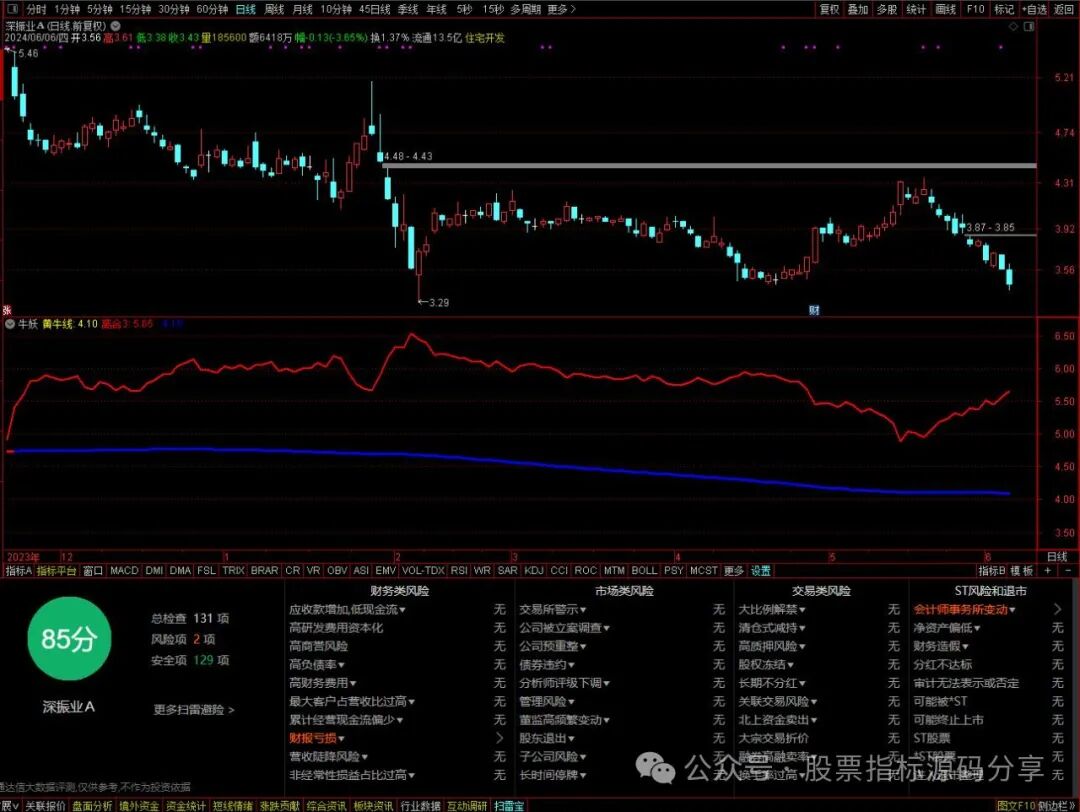Click the 多股 multi-stock button
This screenshot has width=1080, height=812.
tap(887, 9)
